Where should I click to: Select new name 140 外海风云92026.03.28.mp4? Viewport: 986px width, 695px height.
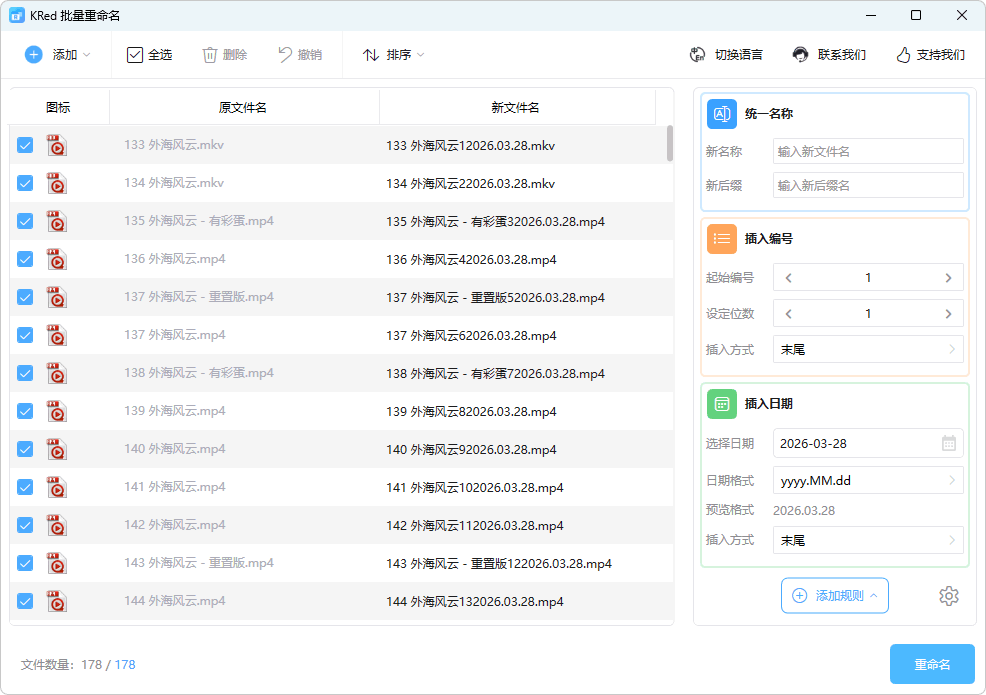pos(471,450)
